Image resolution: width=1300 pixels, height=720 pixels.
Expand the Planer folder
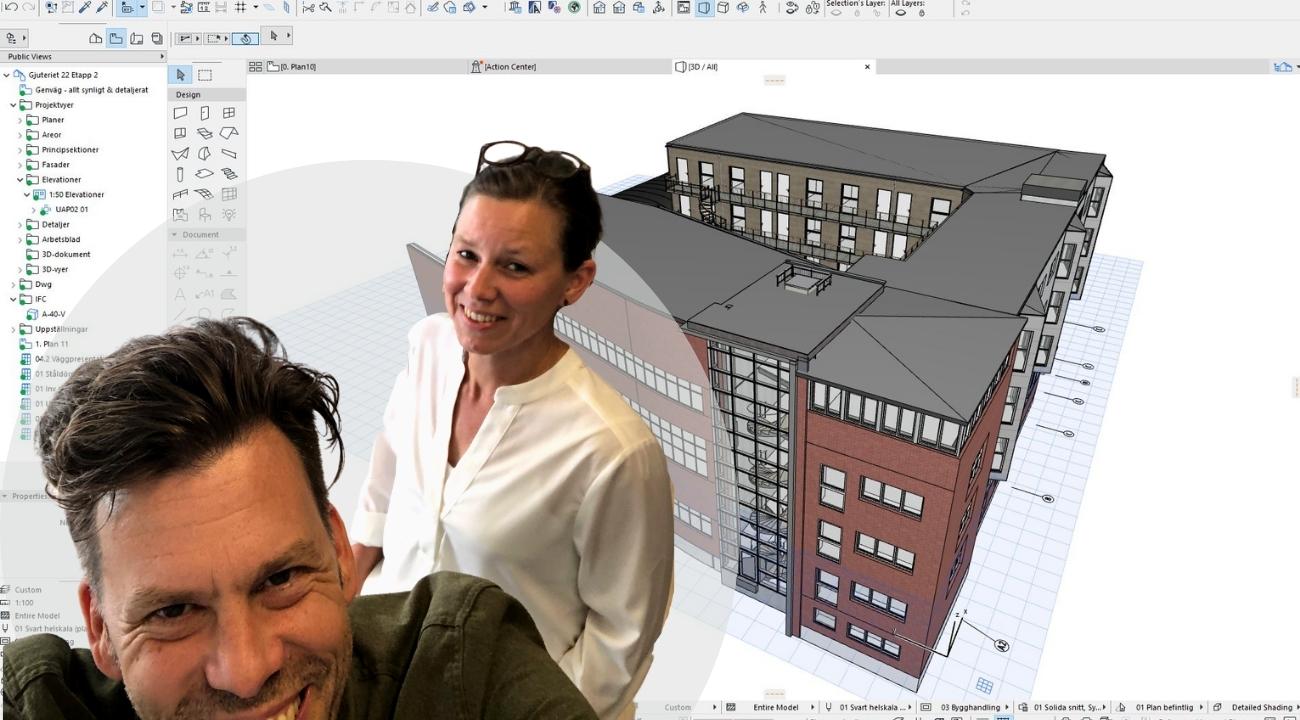(x=20, y=120)
